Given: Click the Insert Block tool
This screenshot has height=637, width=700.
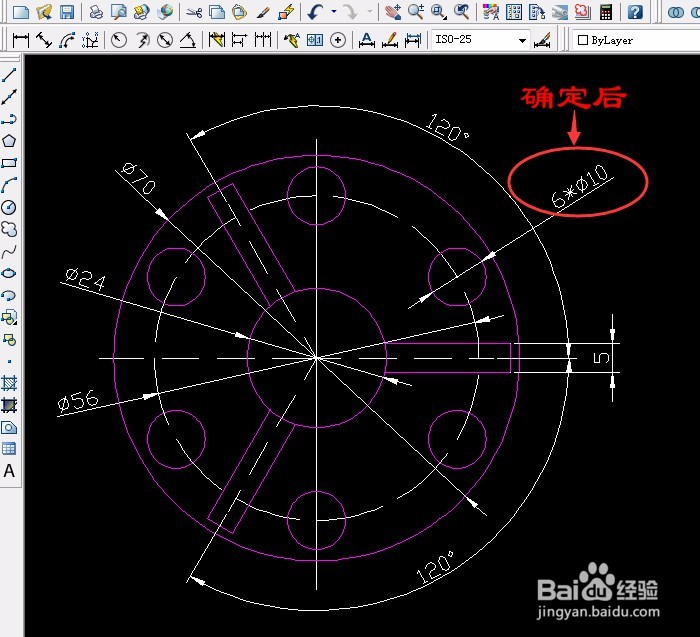Looking at the screenshot, I should click(9, 317).
